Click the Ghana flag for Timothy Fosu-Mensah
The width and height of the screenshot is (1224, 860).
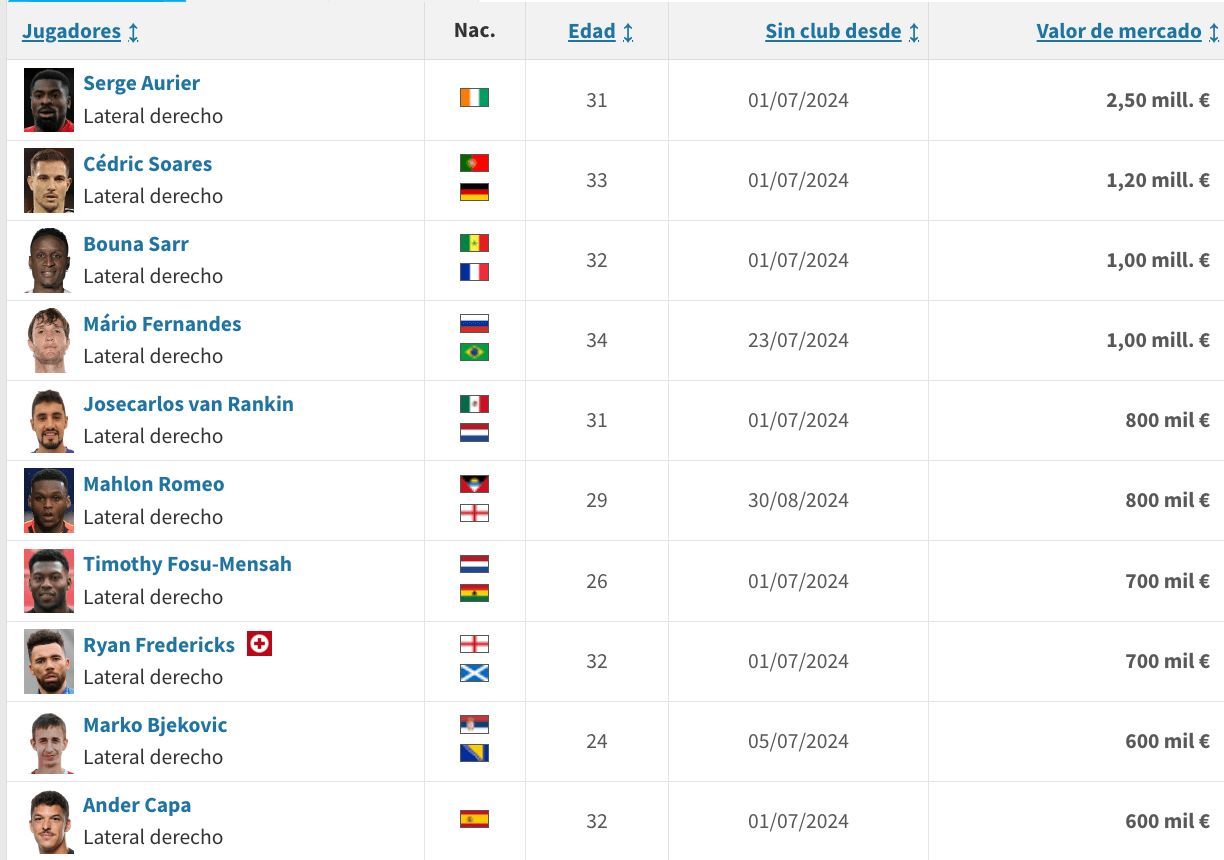(x=474, y=593)
